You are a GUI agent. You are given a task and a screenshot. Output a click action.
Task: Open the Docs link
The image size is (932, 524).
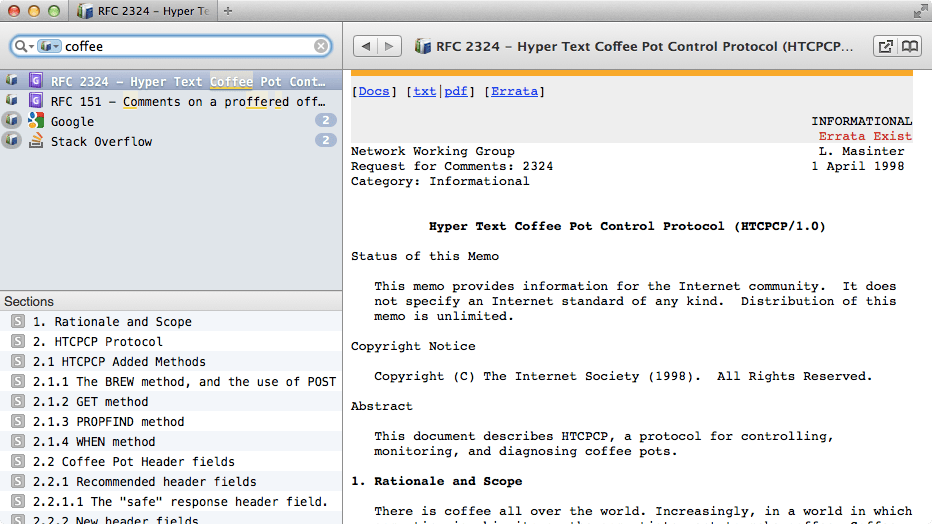[x=374, y=91]
